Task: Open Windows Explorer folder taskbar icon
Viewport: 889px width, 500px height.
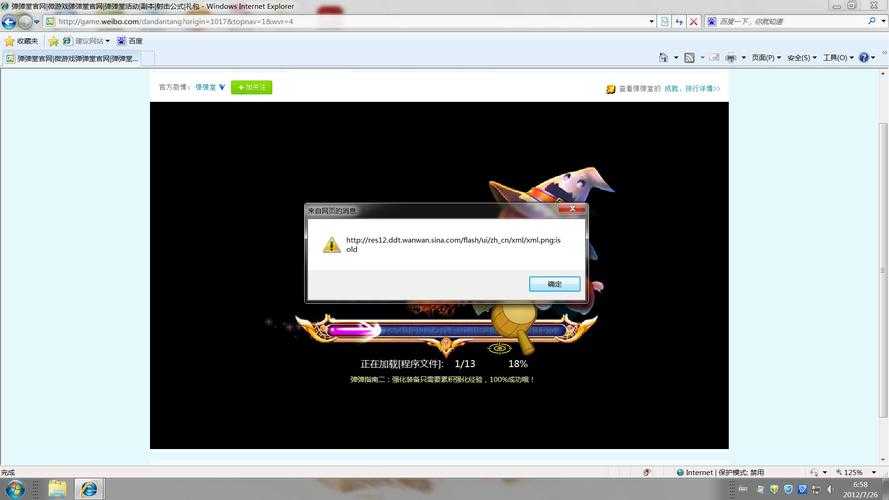Action: point(57,489)
